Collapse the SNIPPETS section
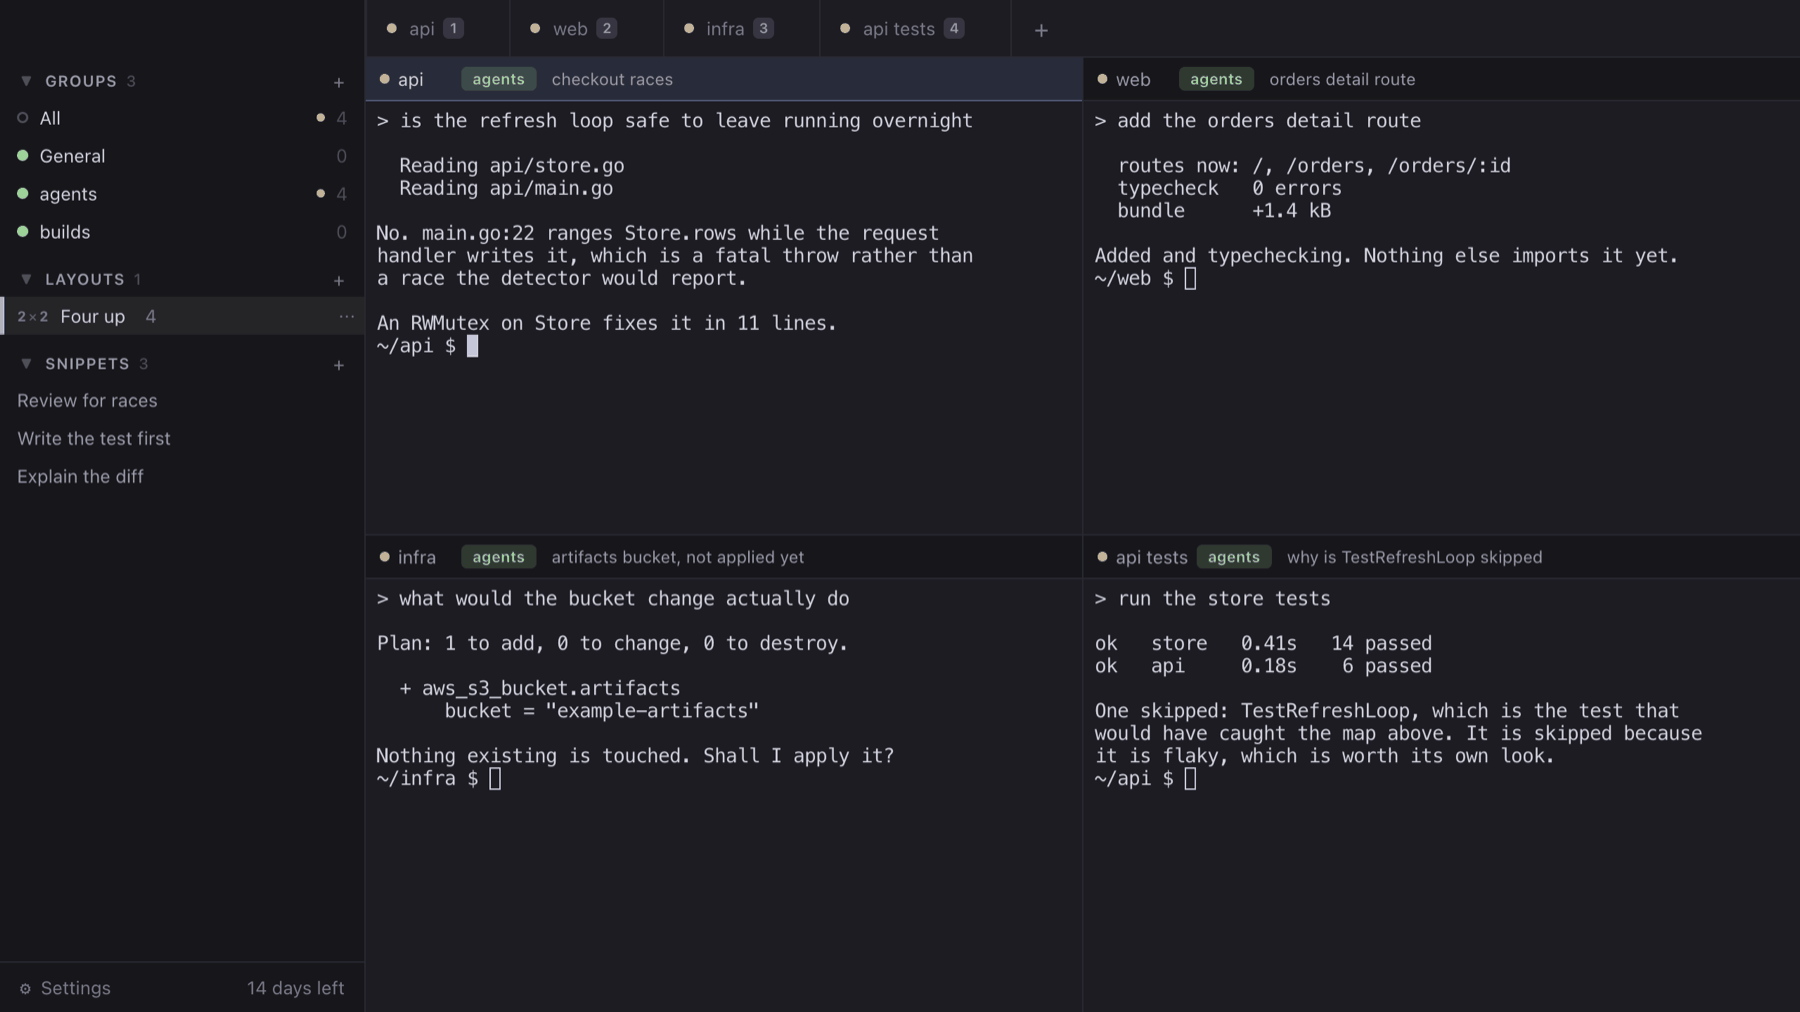This screenshot has width=1800, height=1012. click(x=27, y=364)
